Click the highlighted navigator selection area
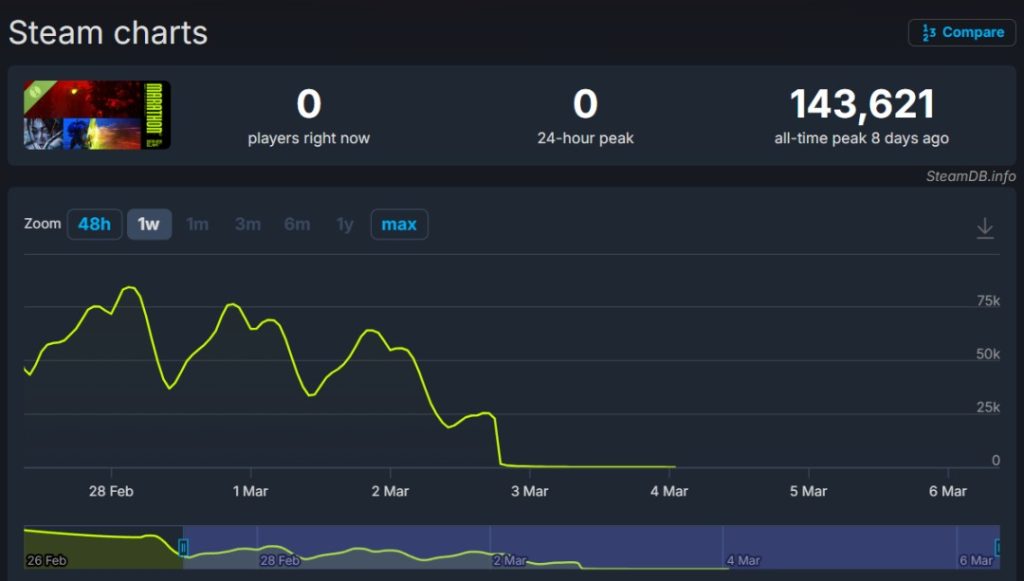This screenshot has width=1024, height=581. click(590, 546)
